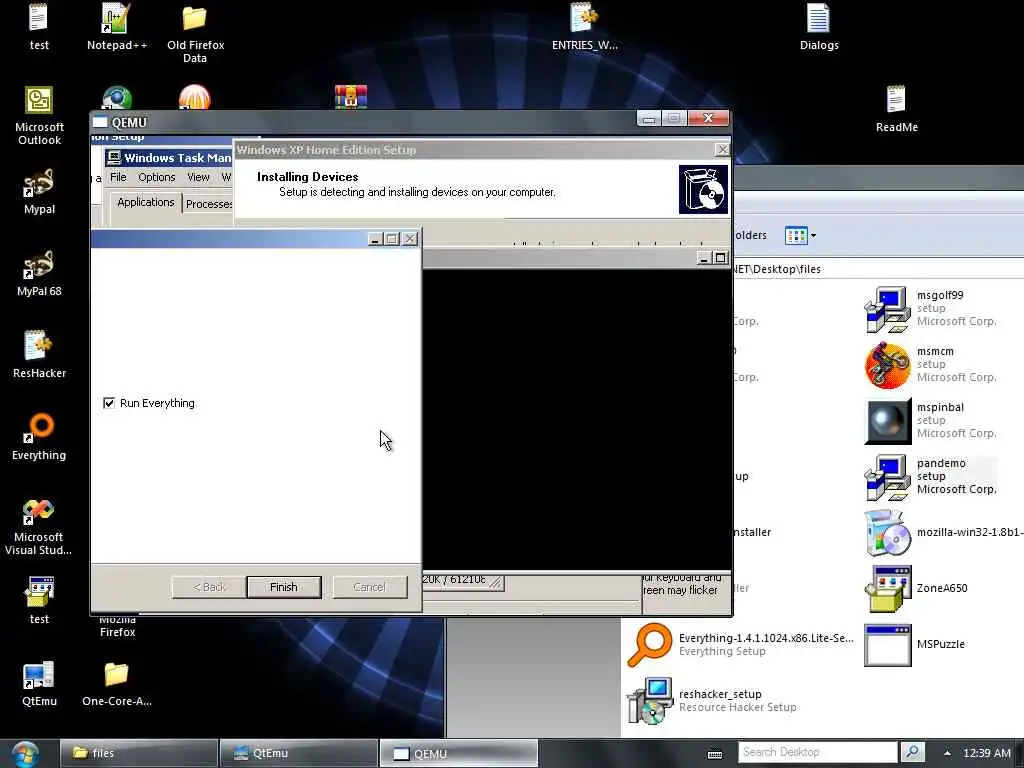Image resolution: width=1024 pixels, height=768 pixels.
Task: Open the on-screen keyboard tray icon
Action: (715, 754)
